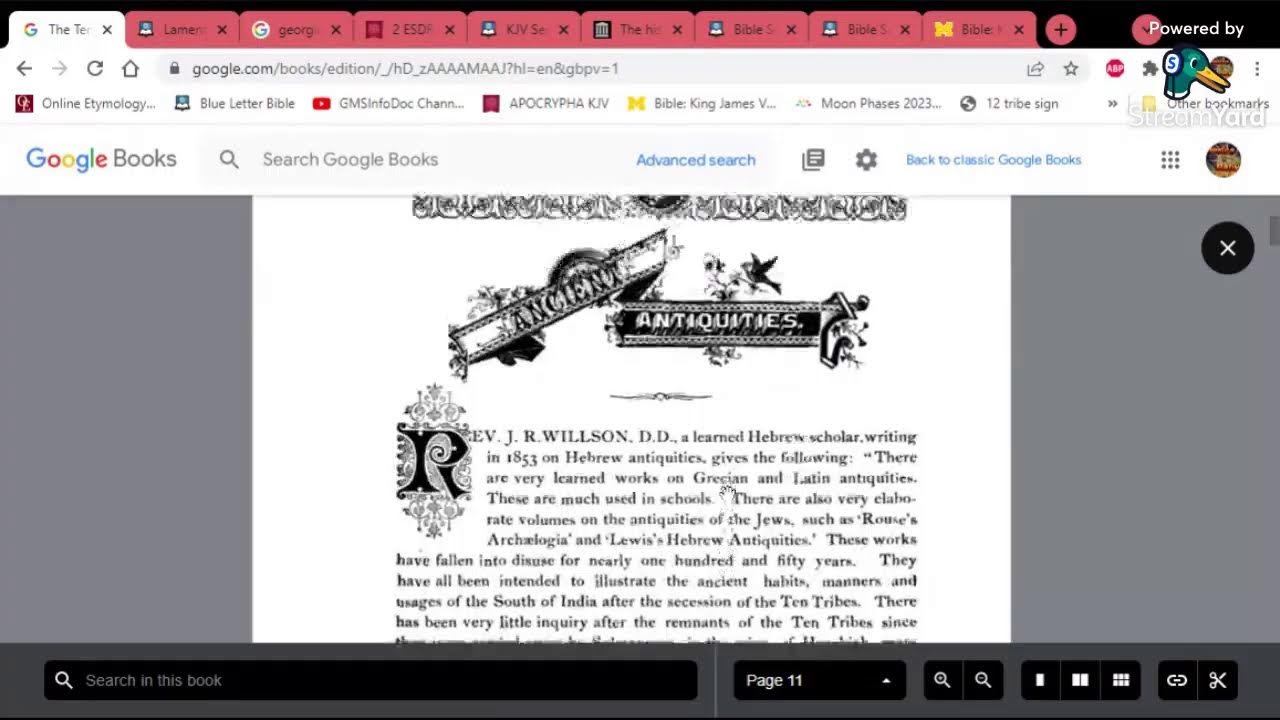Bookmark this page with star icon
Image resolution: width=1280 pixels, height=720 pixels.
click(1071, 68)
